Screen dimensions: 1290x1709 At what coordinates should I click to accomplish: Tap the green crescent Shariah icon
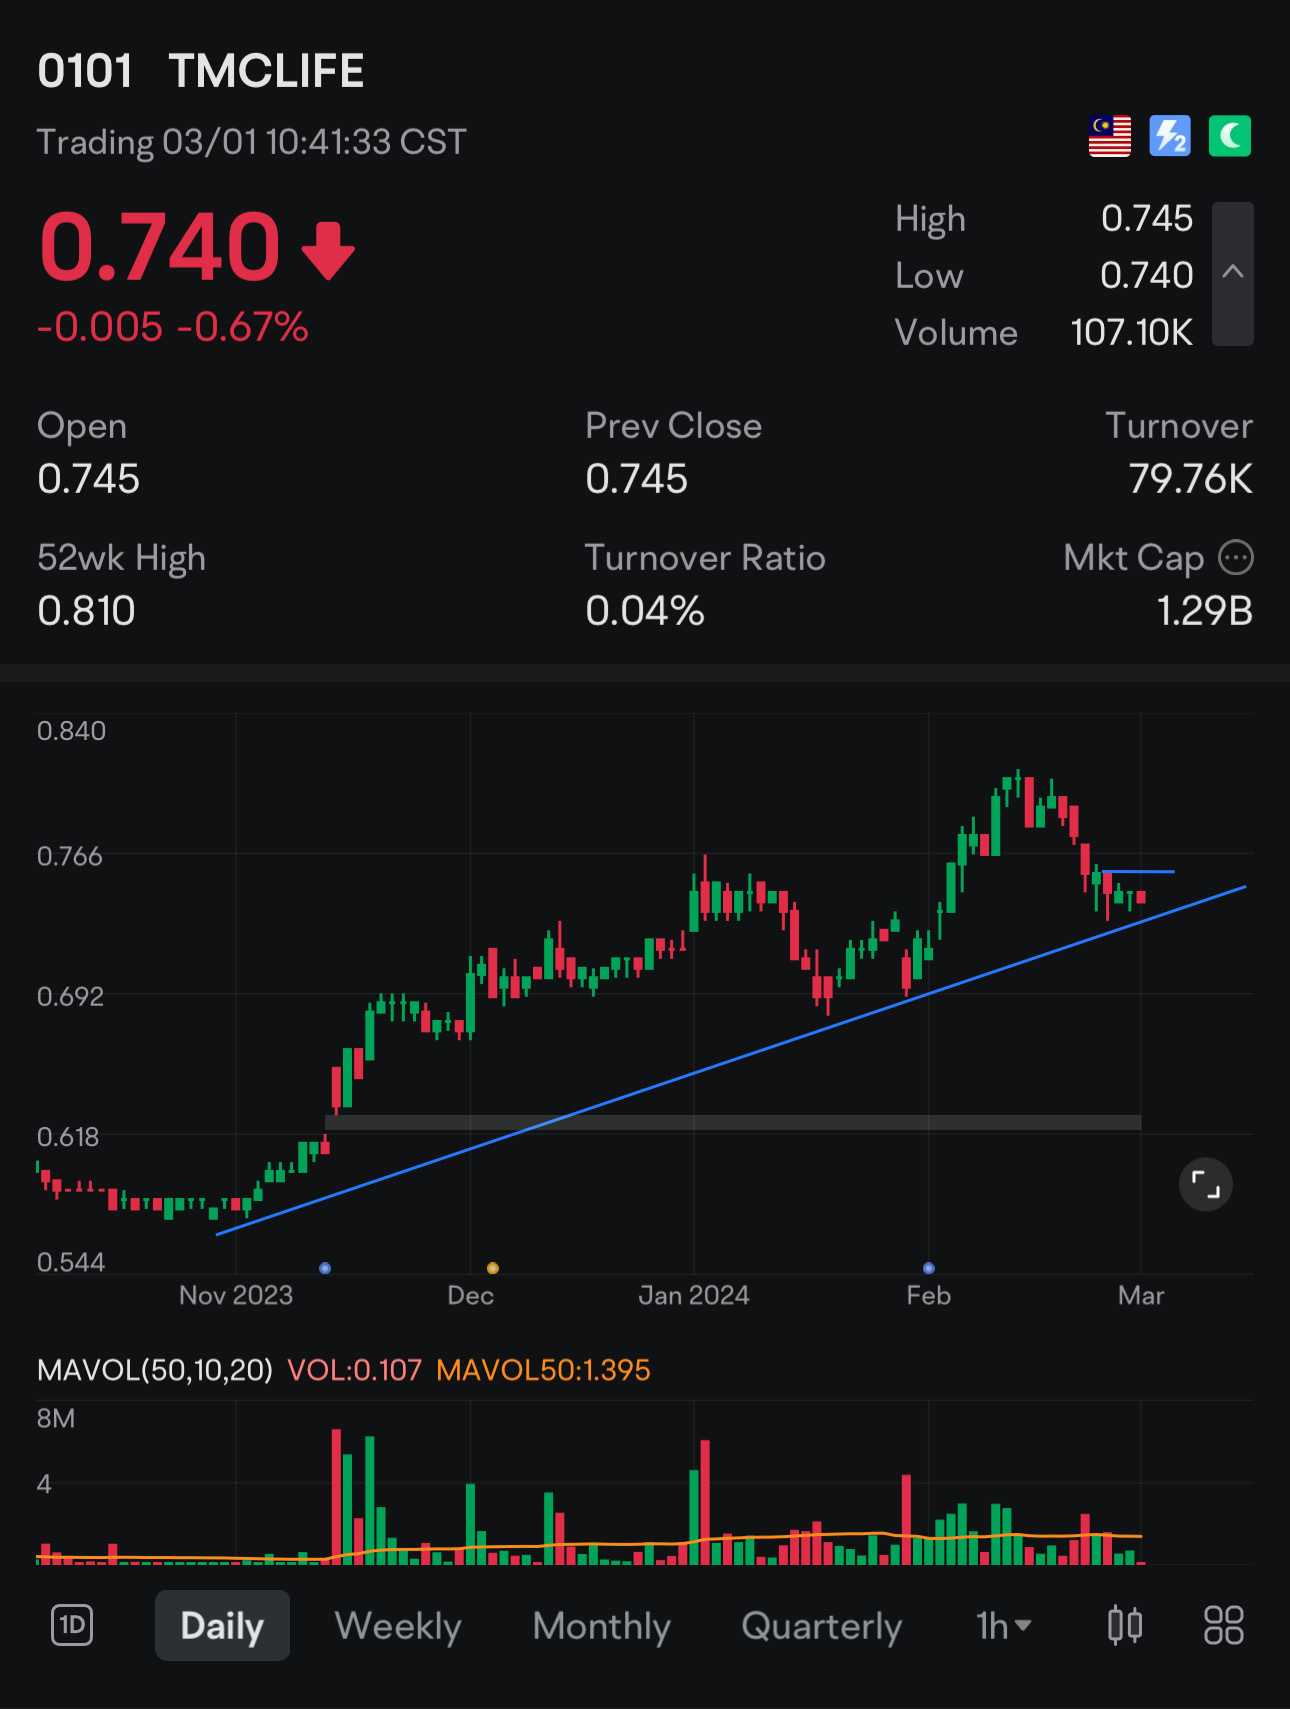tap(1230, 136)
